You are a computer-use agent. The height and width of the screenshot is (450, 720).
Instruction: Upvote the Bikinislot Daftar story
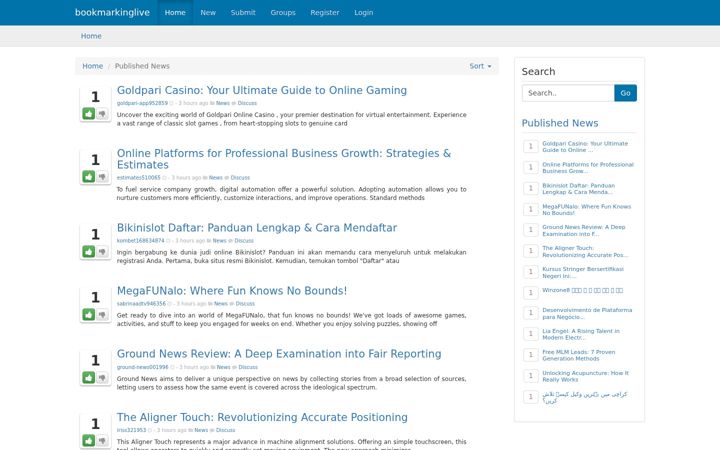pos(89,251)
